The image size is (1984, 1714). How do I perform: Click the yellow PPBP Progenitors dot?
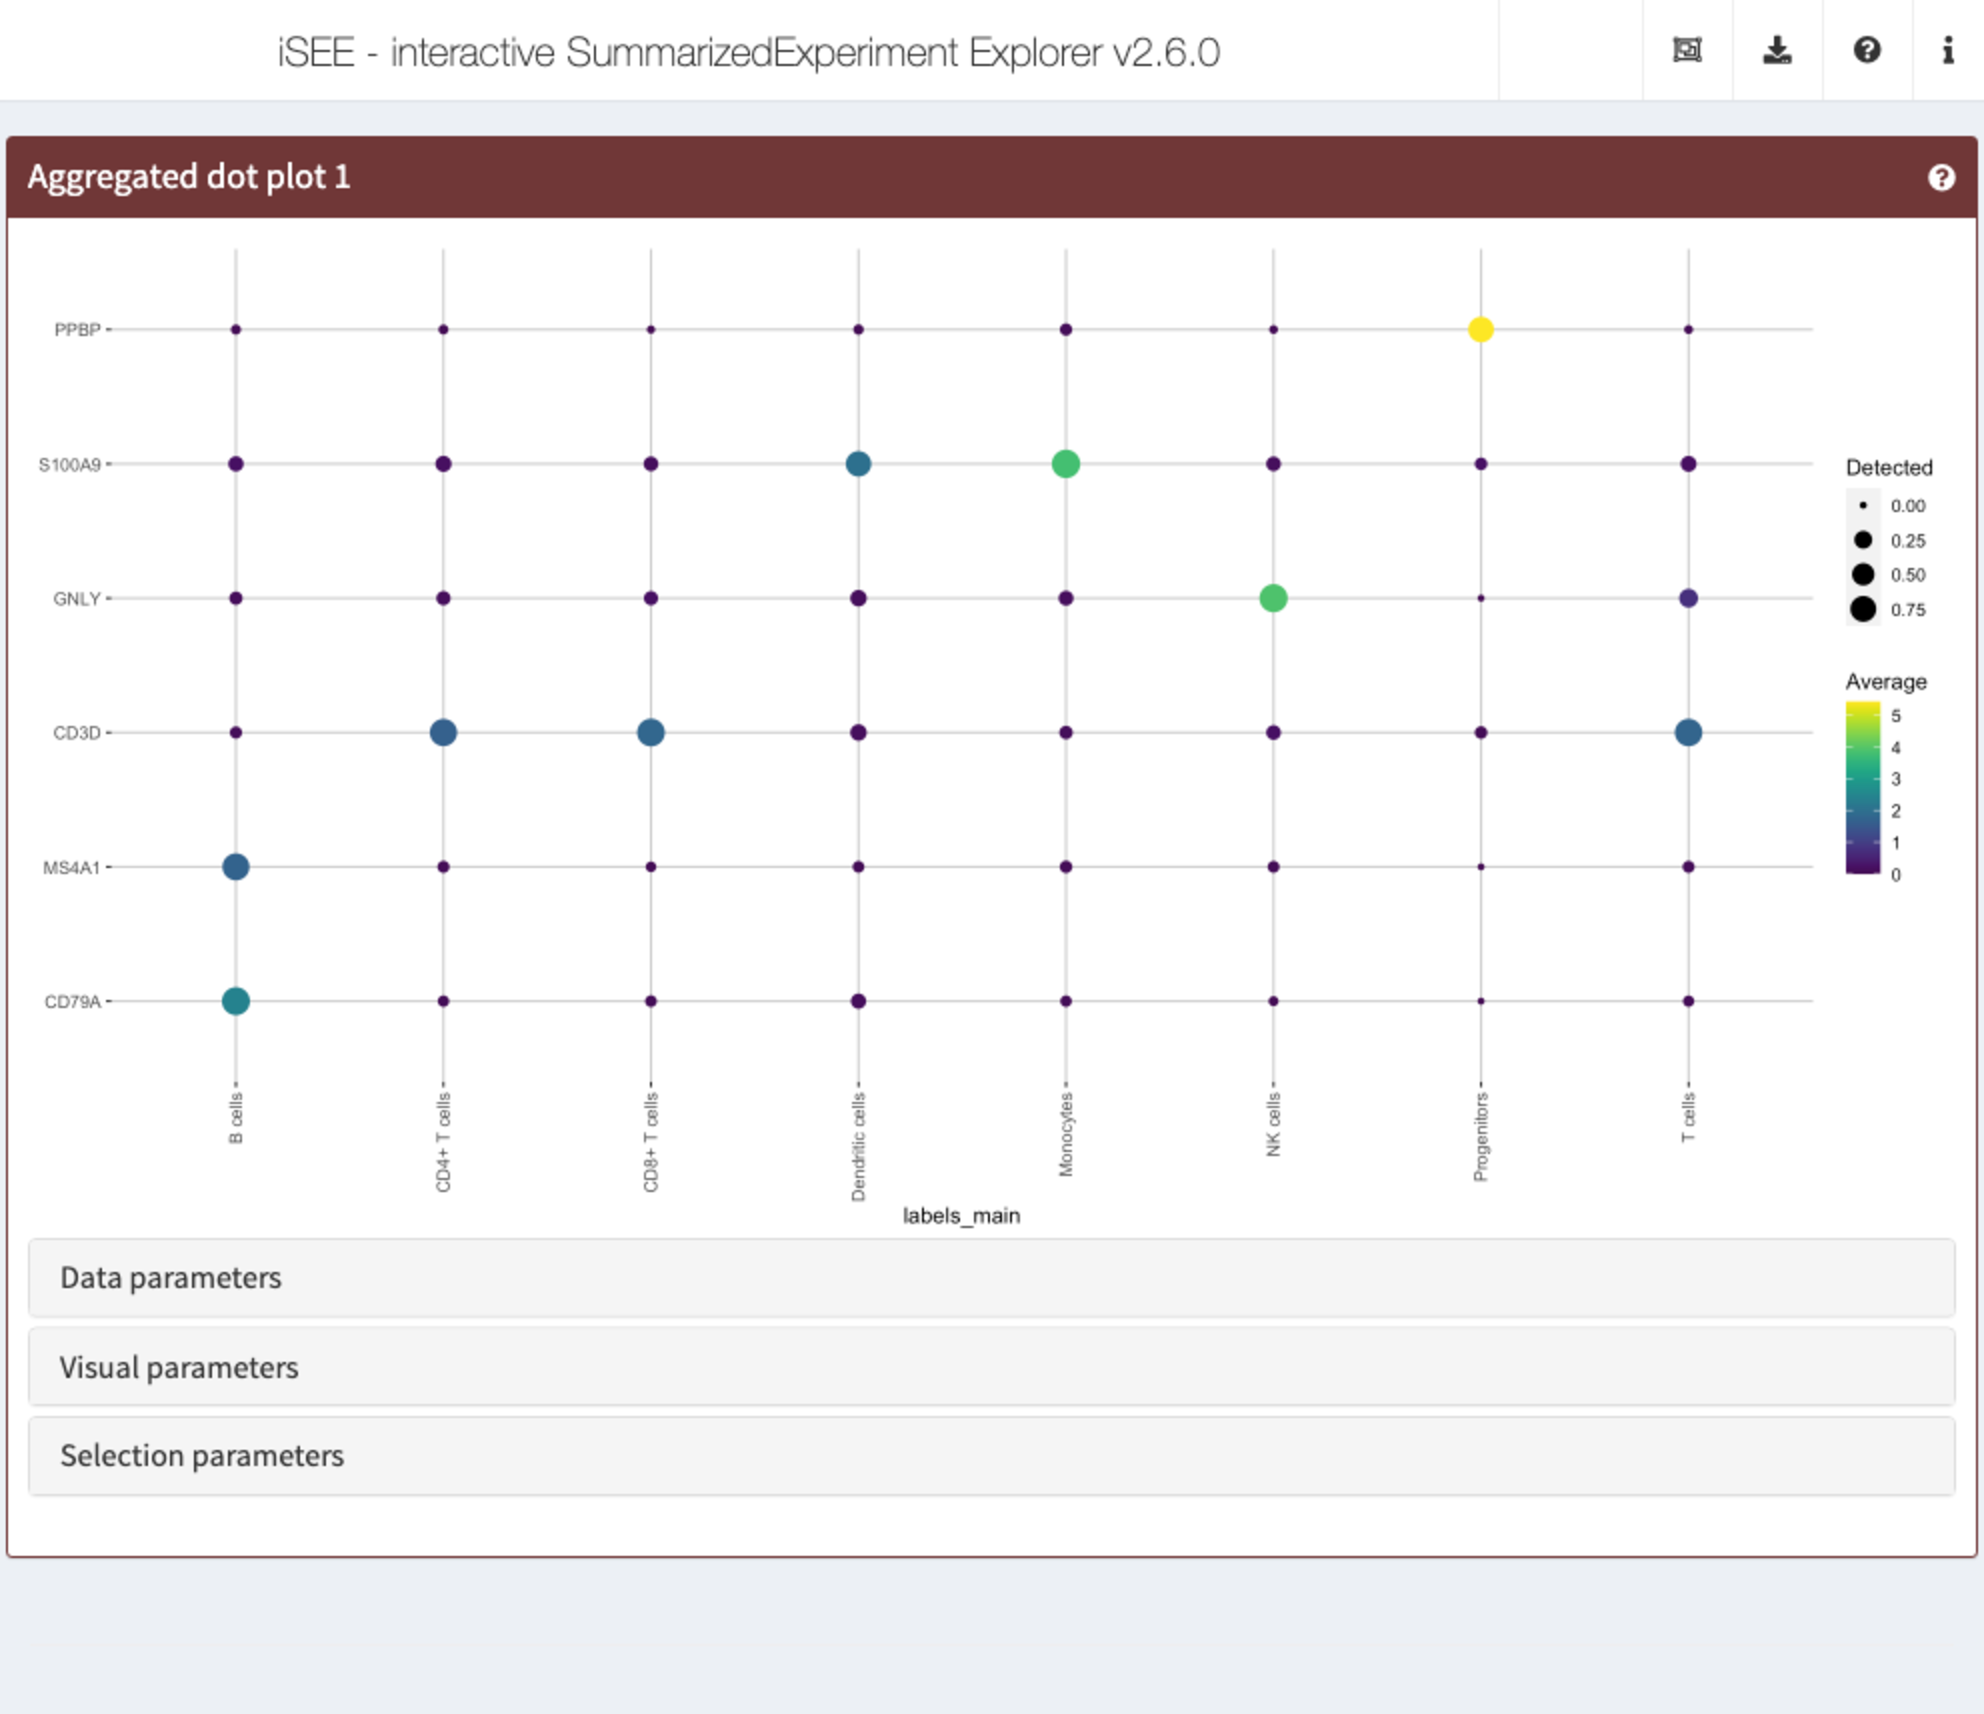click(1480, 329)
